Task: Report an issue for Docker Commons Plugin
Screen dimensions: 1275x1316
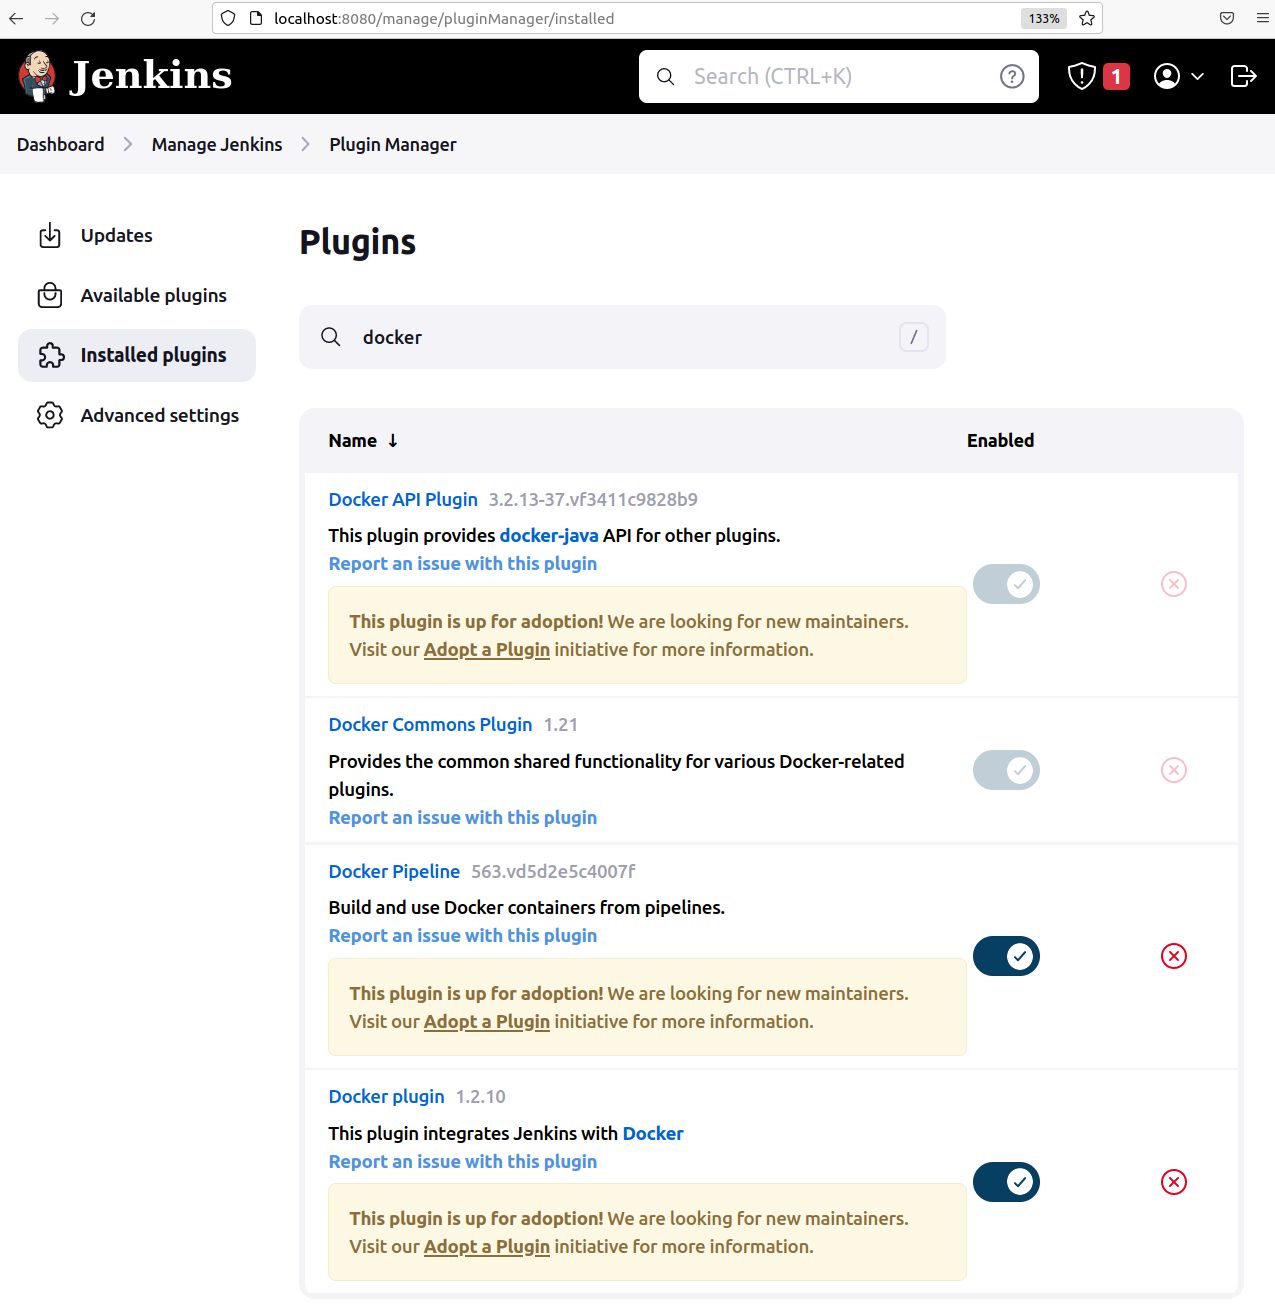Action: (x=463, y=818)
